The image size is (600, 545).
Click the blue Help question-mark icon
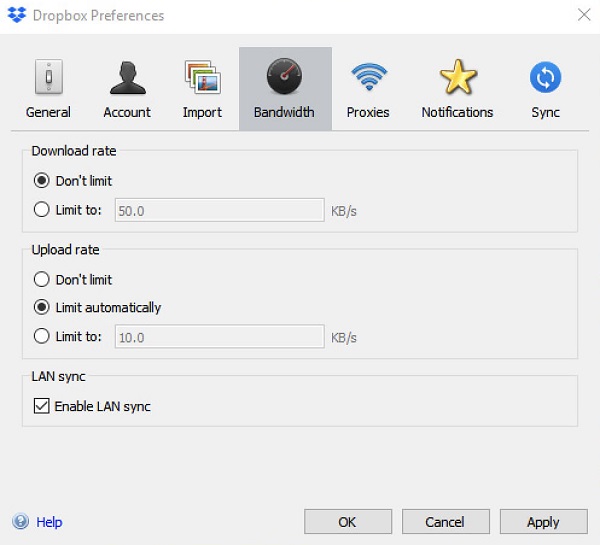[x=20, y=521]
